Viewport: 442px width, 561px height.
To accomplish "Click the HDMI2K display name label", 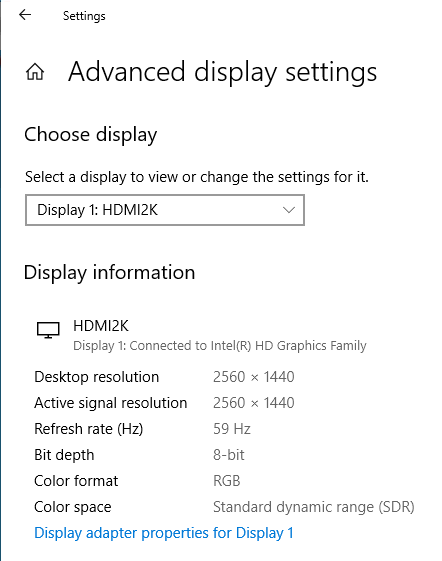I will point(101,326).
